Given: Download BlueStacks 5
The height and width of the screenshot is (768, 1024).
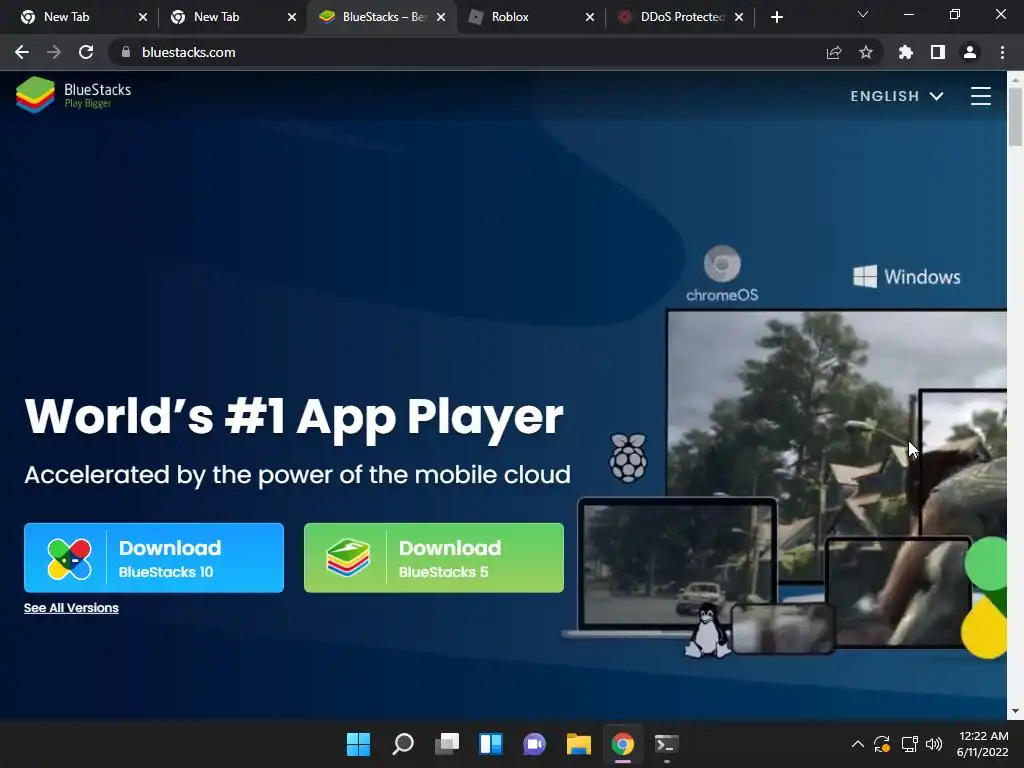Looking at the screenshot, I should click(434, 558).
